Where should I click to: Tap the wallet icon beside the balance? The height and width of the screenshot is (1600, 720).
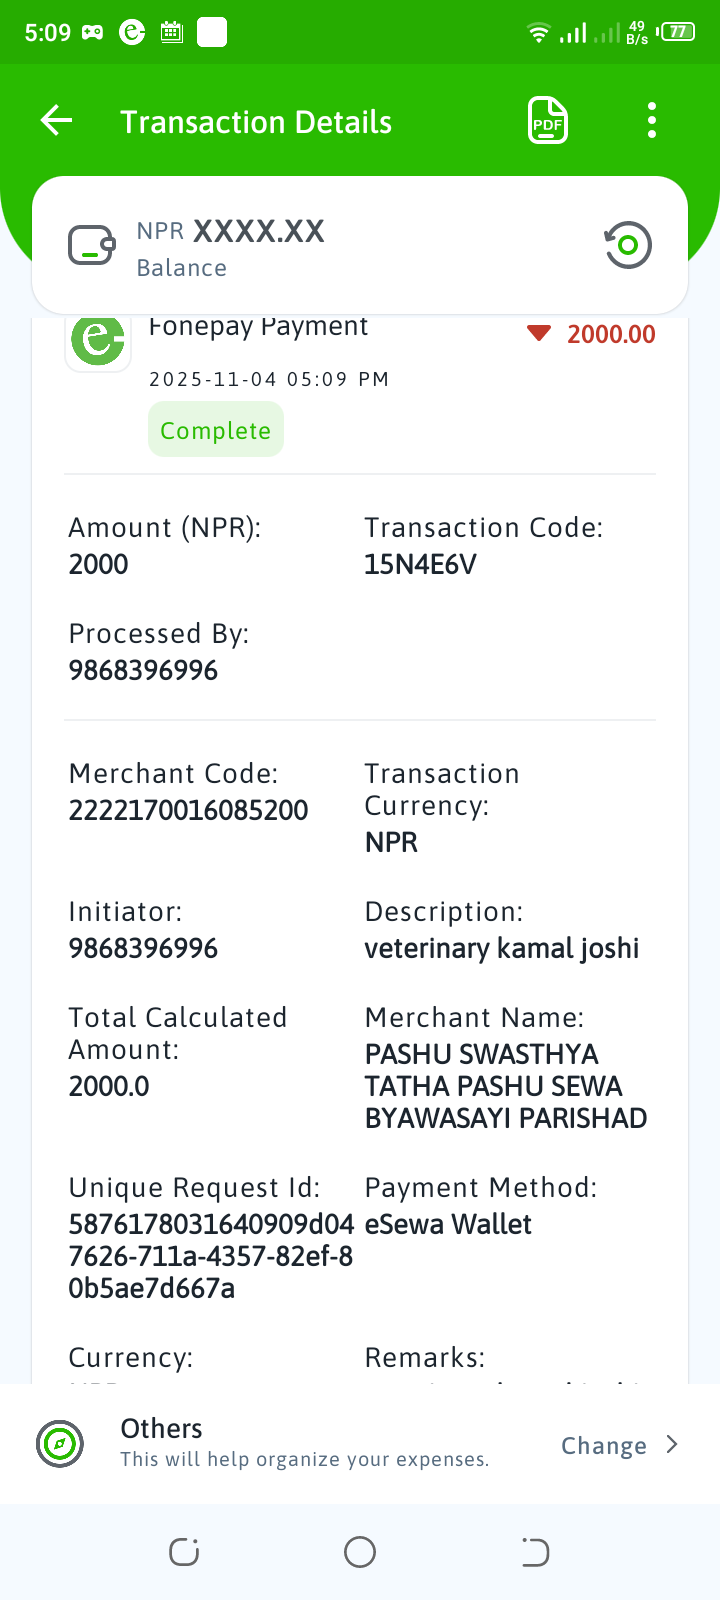(92, 245)
